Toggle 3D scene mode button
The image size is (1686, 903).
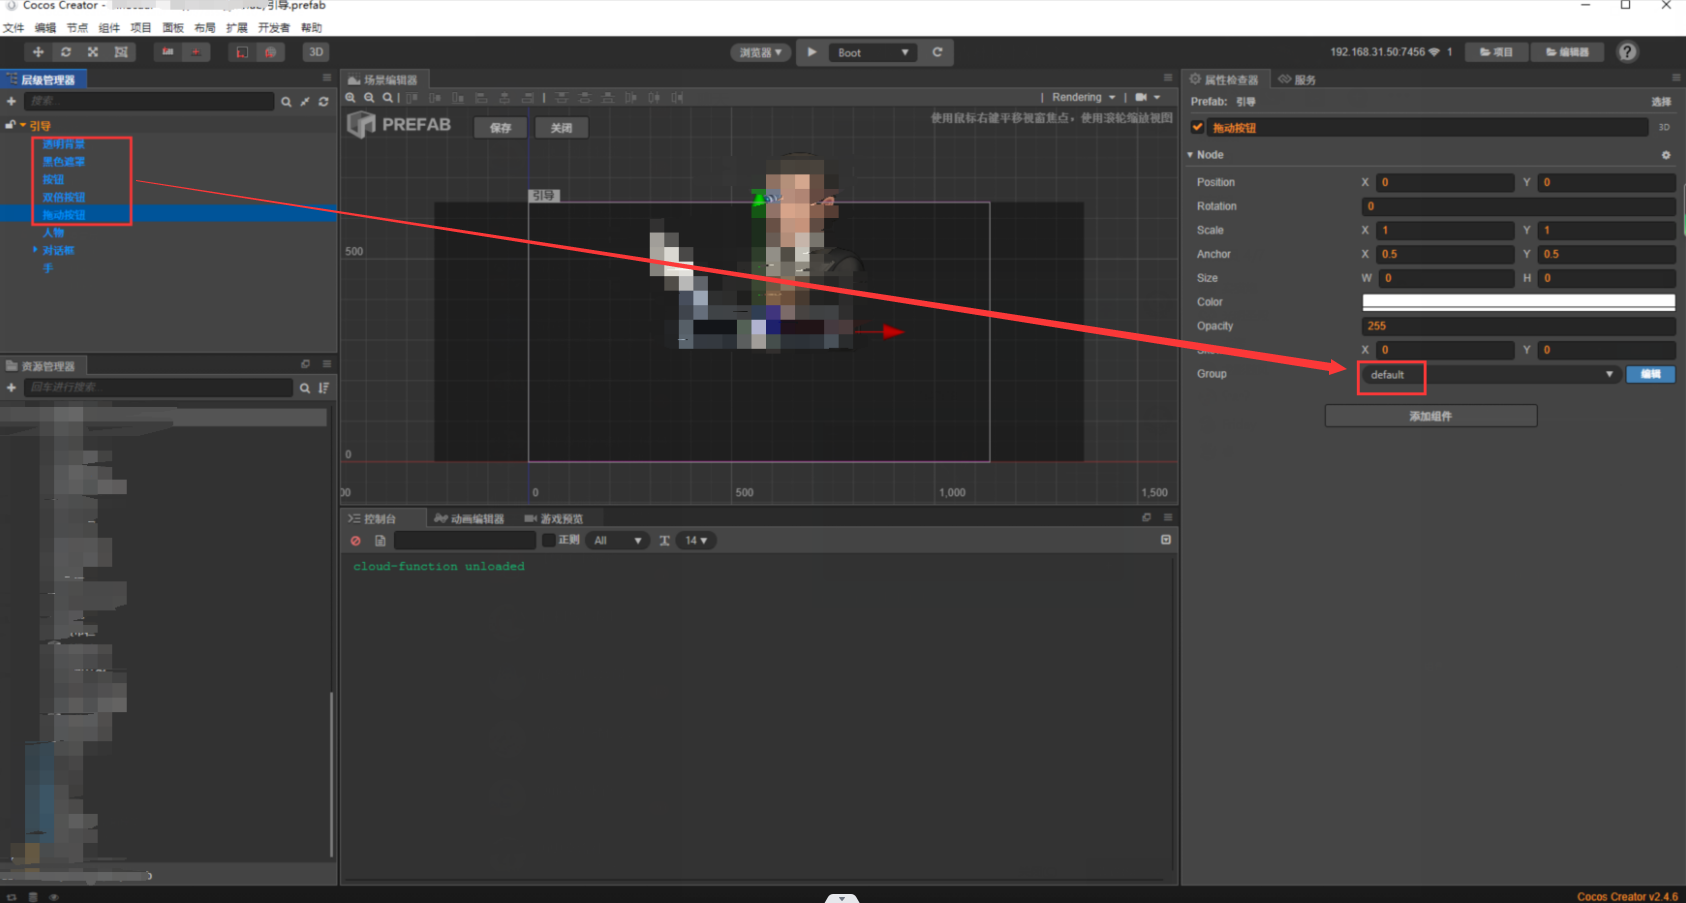coord(316,52)
